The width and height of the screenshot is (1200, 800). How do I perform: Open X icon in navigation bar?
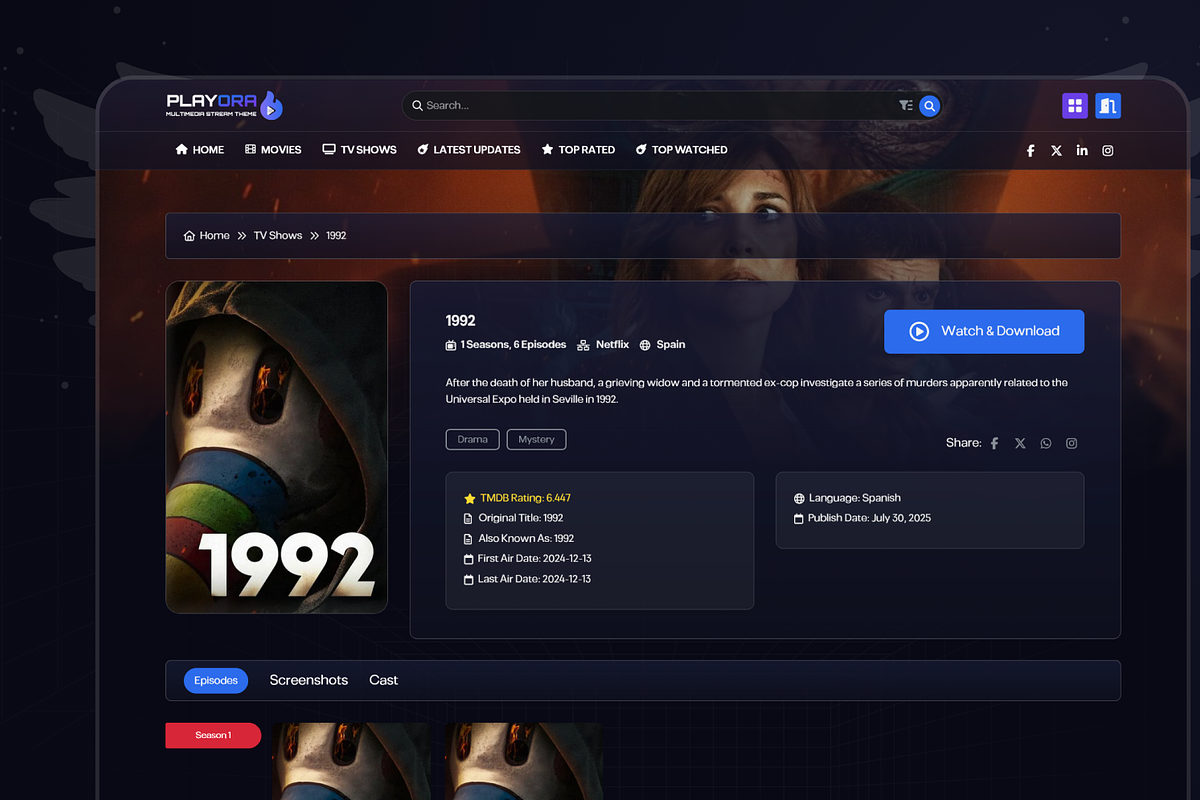[x=1057, y=150]
